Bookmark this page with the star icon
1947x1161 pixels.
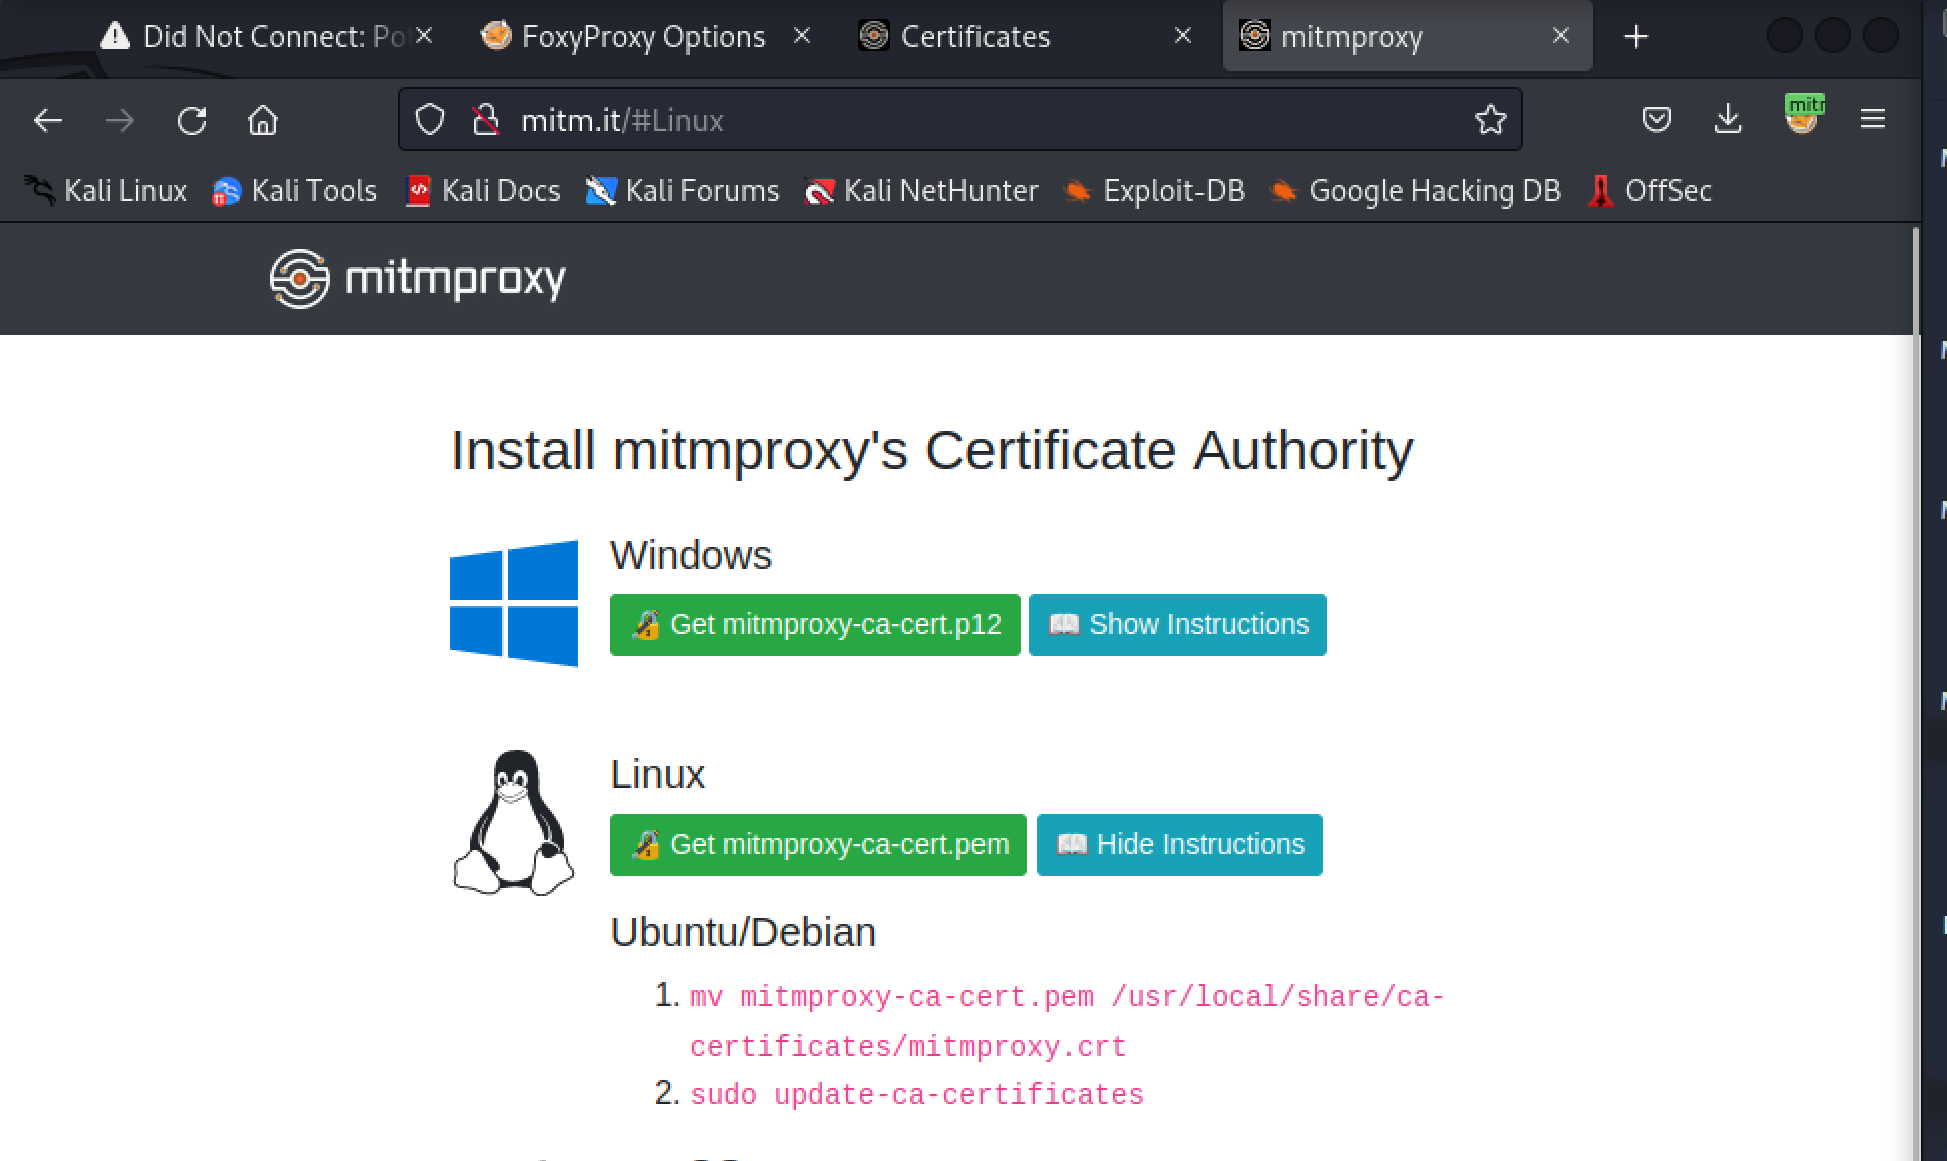[x=1490, y=120]
